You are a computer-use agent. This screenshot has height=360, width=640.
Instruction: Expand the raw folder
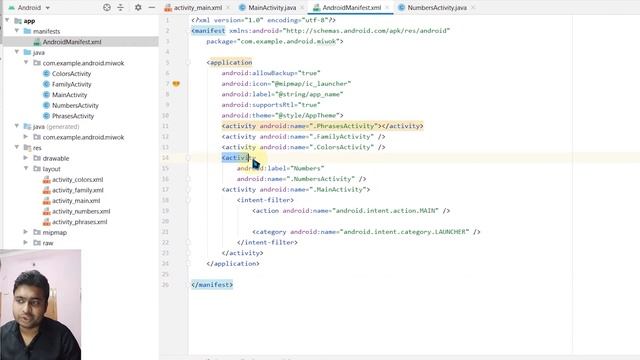[x=26, y=242]
